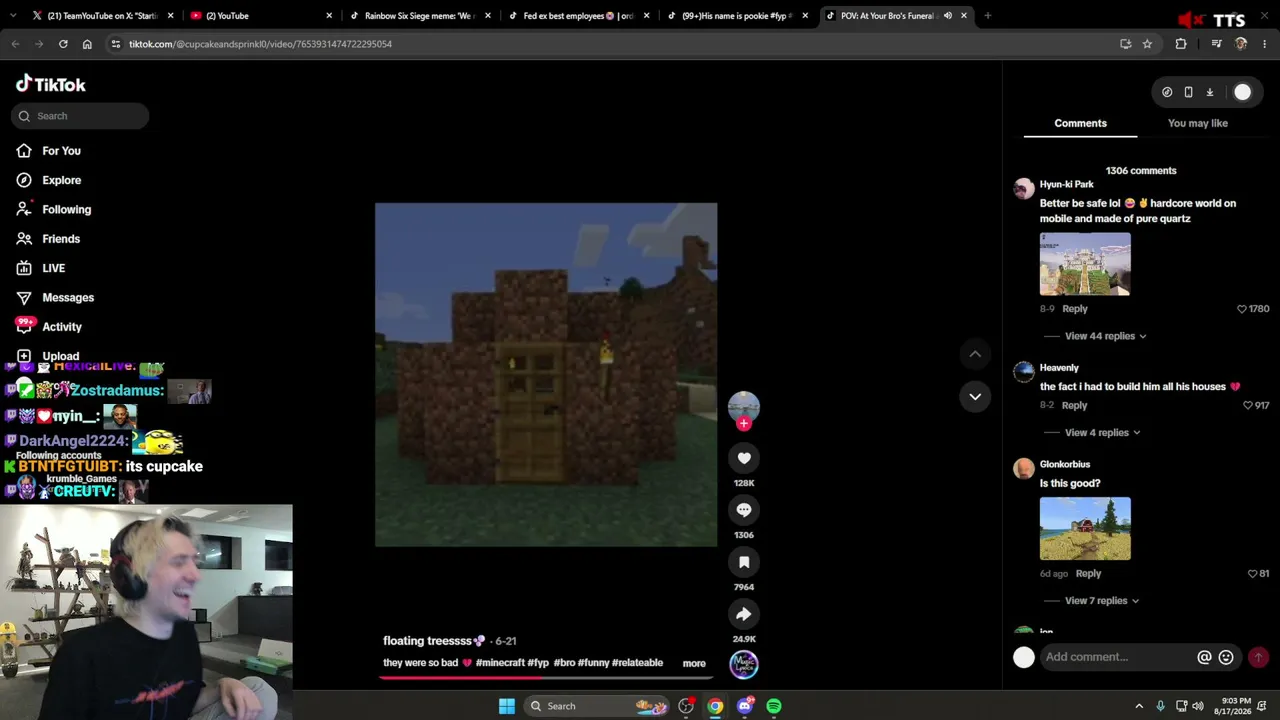Open the Windows Start menu

pos(507,706)
